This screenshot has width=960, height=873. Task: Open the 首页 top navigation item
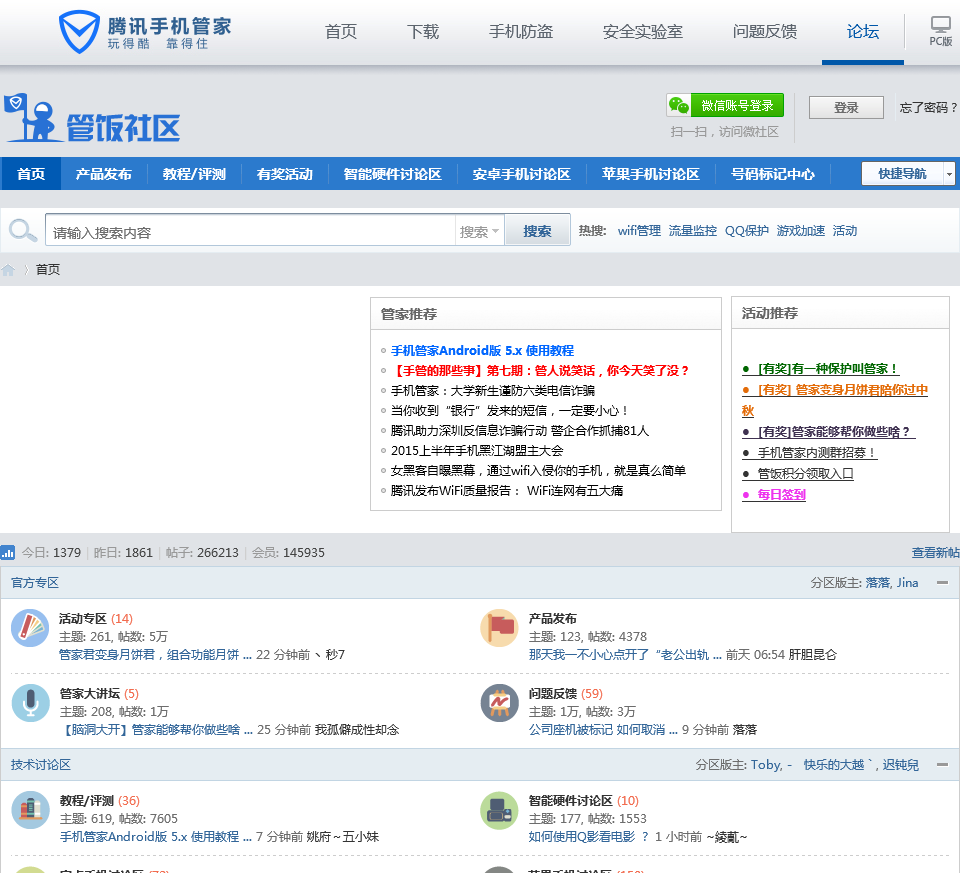pos(340,32)
